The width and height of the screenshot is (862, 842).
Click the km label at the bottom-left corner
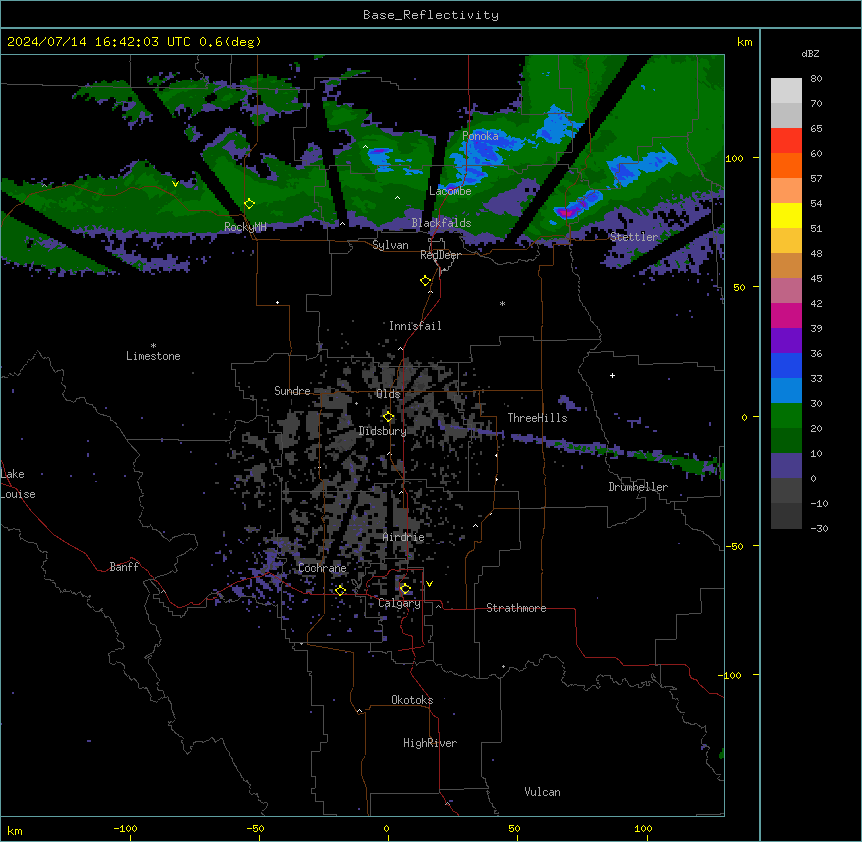click(15, 831)
